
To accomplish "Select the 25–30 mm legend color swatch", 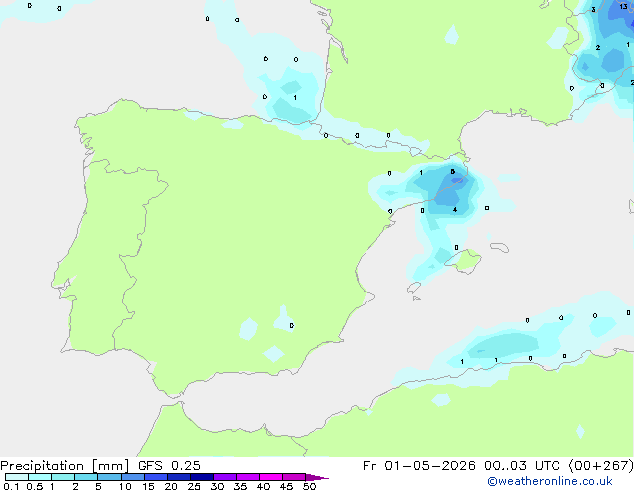I will point(202,477).
